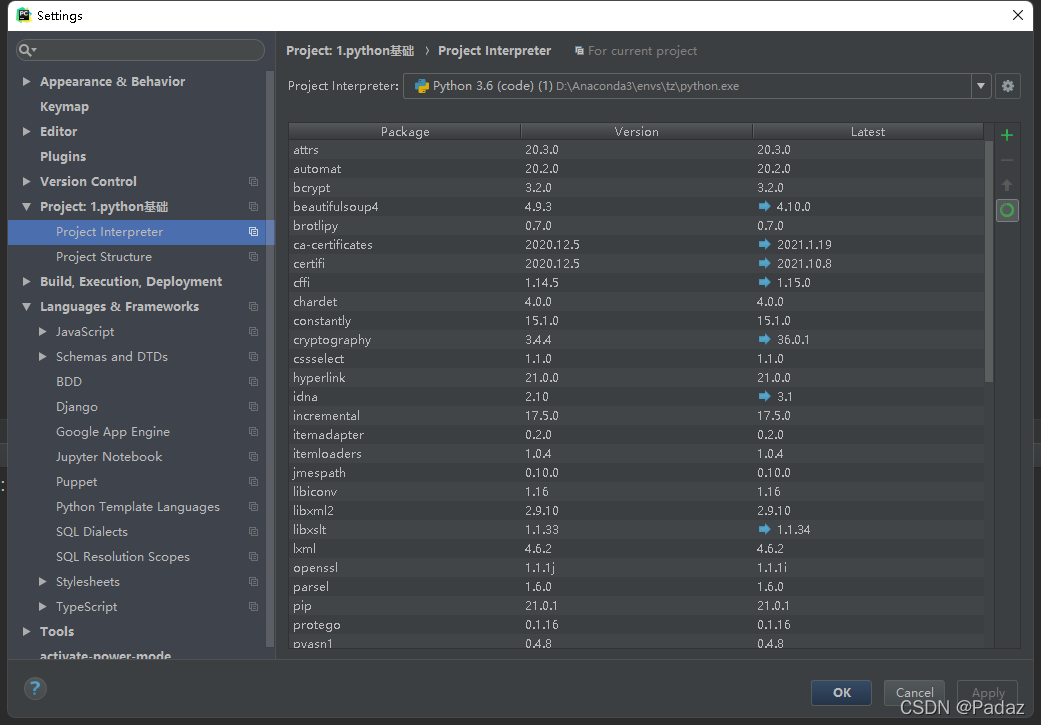Open the Google App Engine settings
This screenshot has height=725, width=1041.
[113, 432]
